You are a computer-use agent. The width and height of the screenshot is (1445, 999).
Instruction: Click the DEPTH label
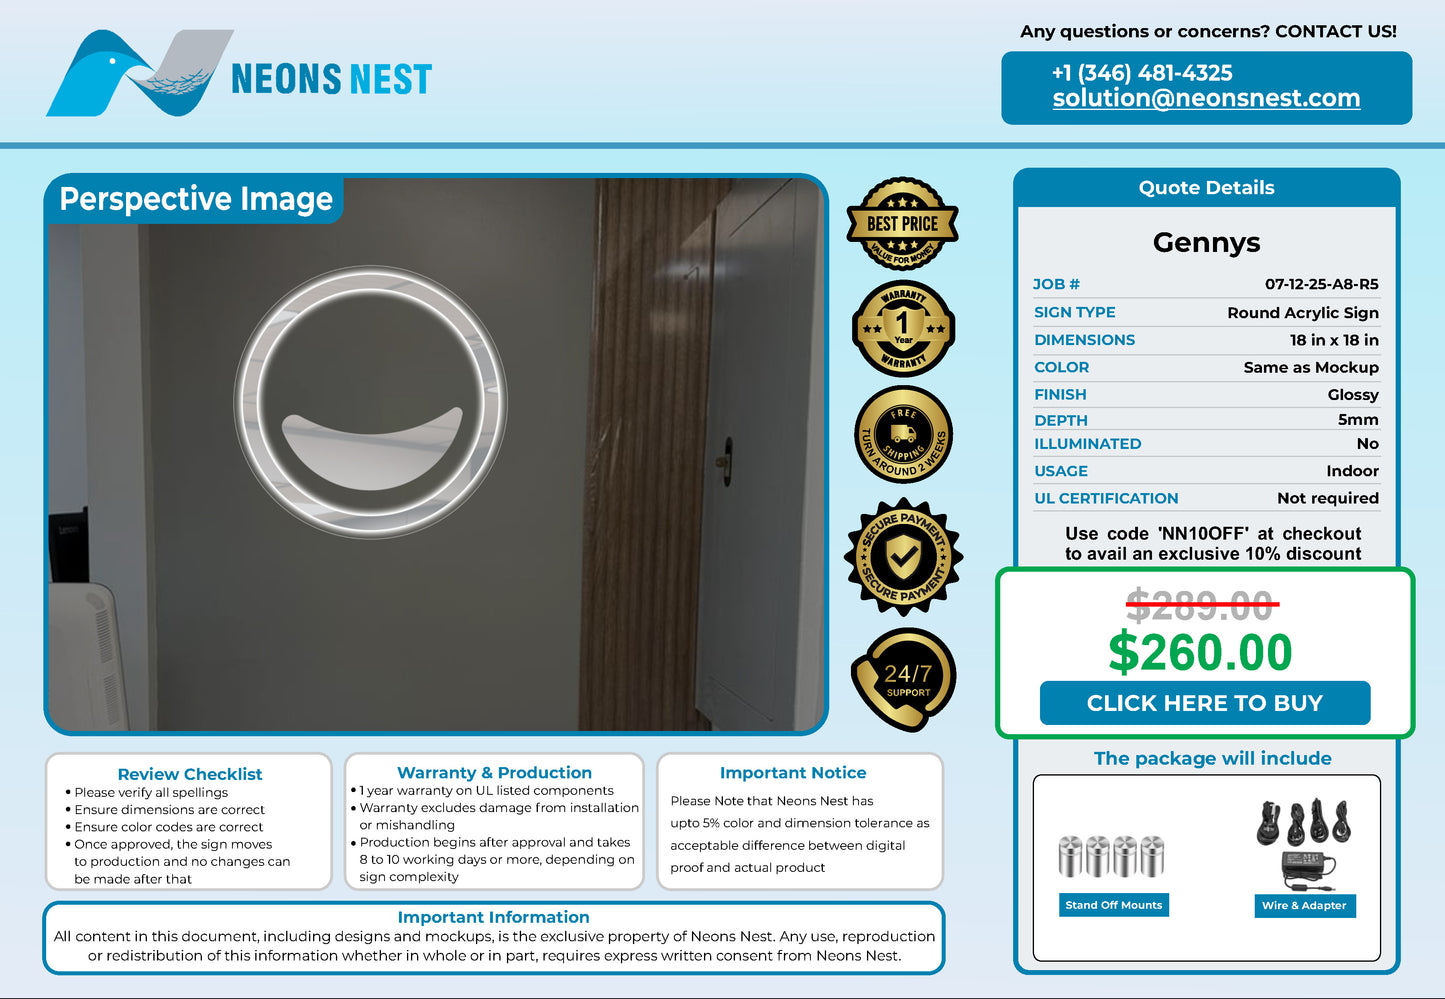coord(1061,420)
